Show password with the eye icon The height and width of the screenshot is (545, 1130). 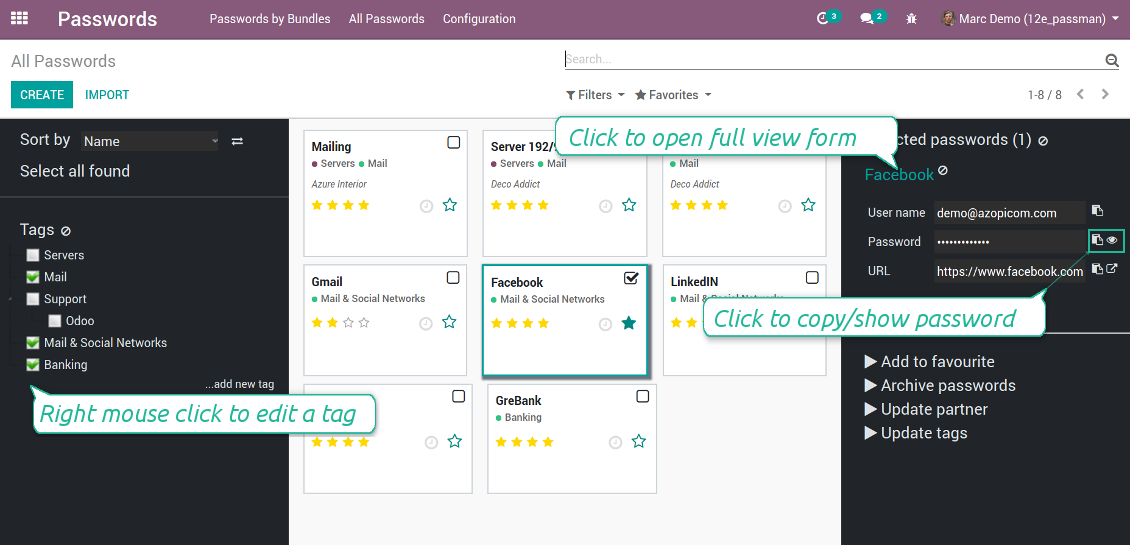(x=1112, y=241)
